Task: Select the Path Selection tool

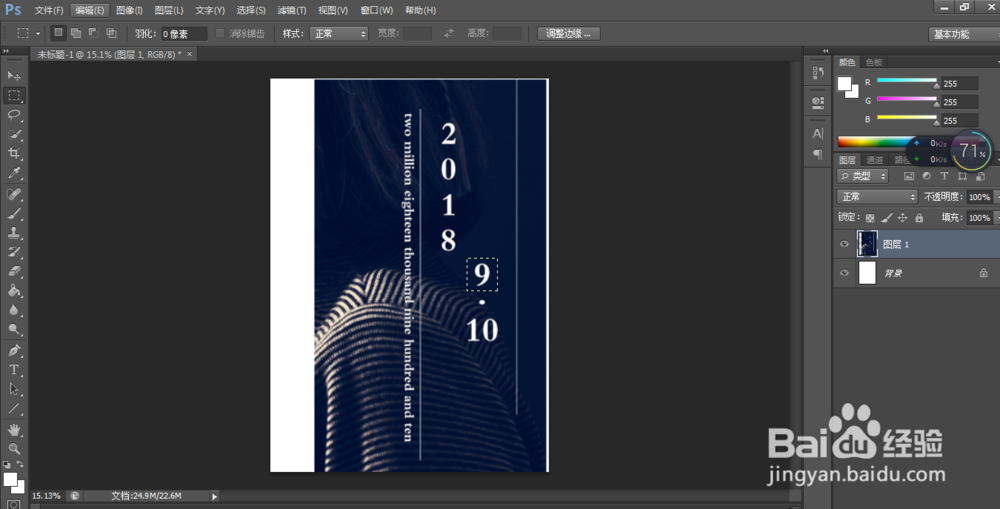Action: click(x=13, y=389)
